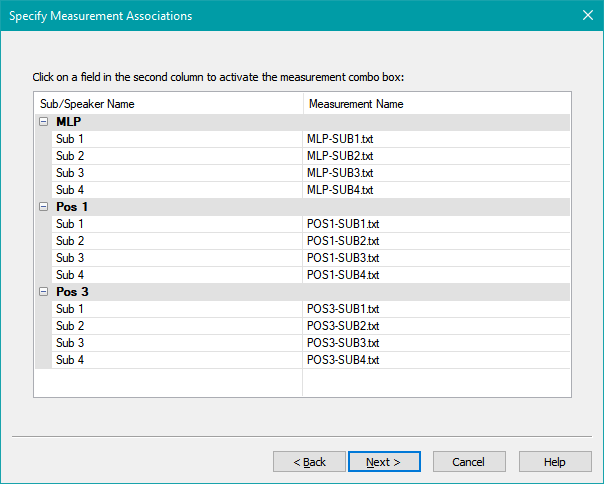Click the MLP-SUB1.txt measurement field
This screenshot has width=604, height=484.
[436, 139]
